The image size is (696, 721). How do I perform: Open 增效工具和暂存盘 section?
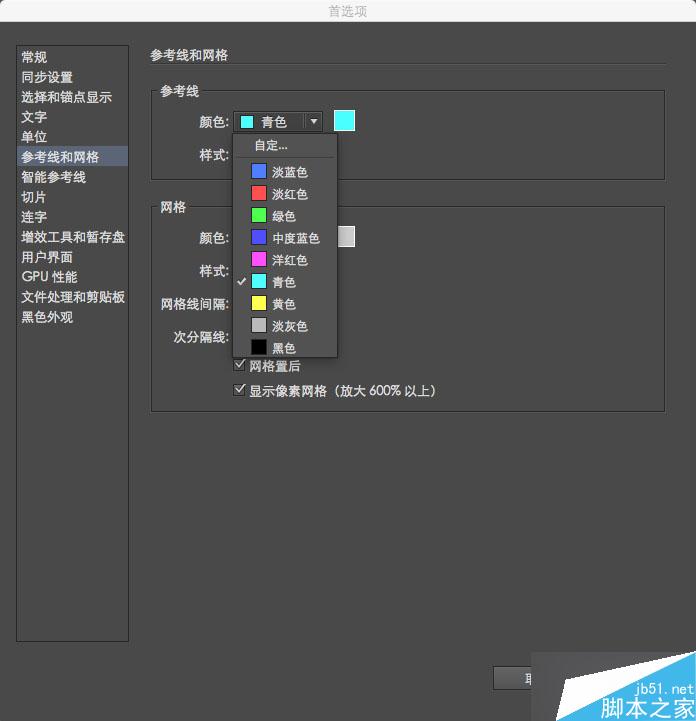coord(73,237)
